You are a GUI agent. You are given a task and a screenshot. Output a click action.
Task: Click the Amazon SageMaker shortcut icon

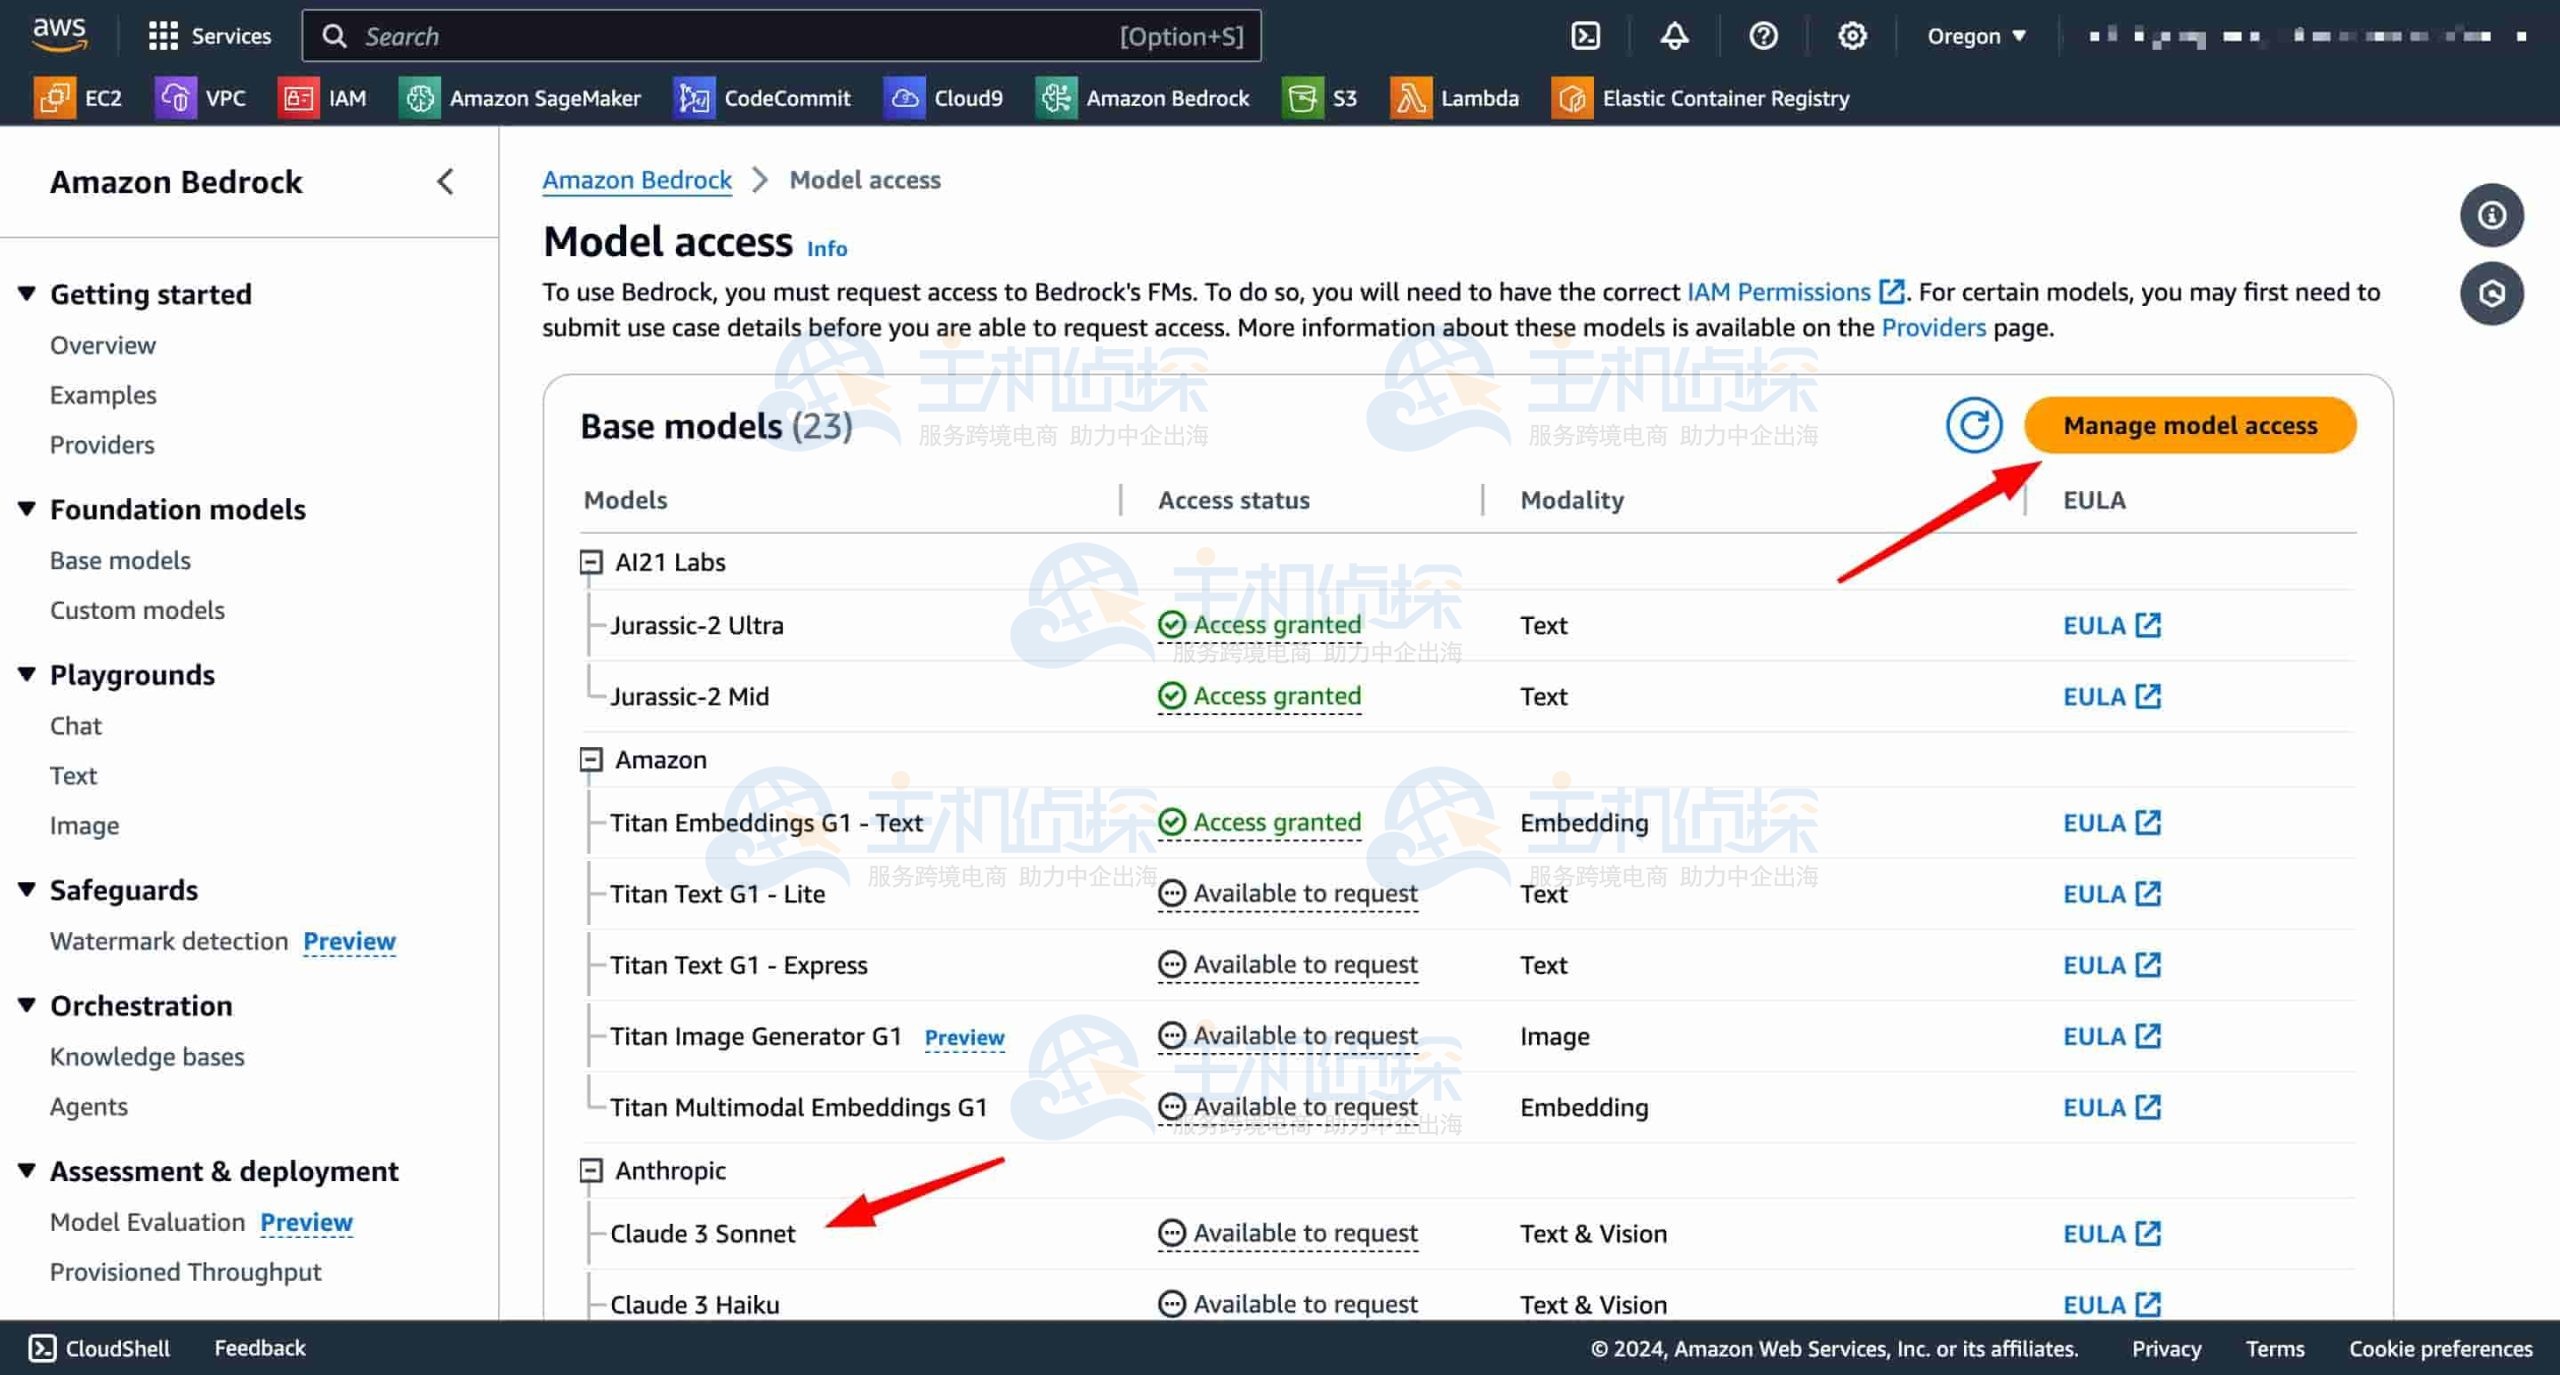pyautogui.click(x=420, y=98)
